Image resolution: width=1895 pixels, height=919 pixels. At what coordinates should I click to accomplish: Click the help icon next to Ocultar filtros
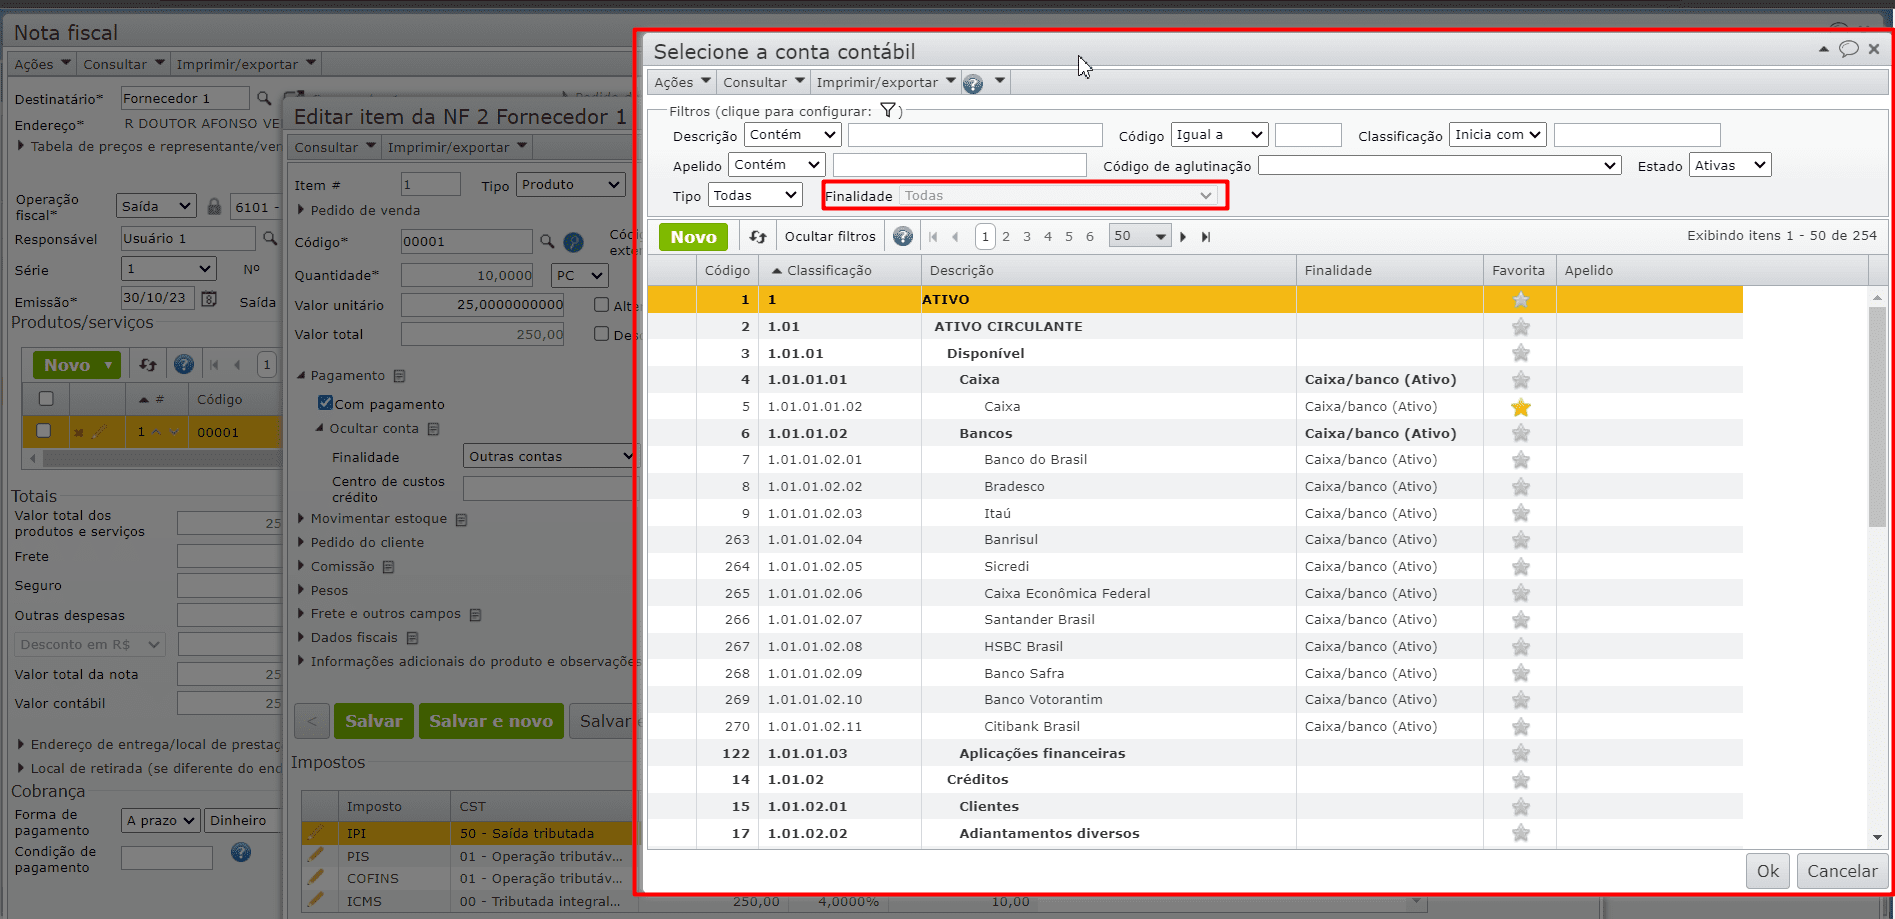tap(903, 237)
